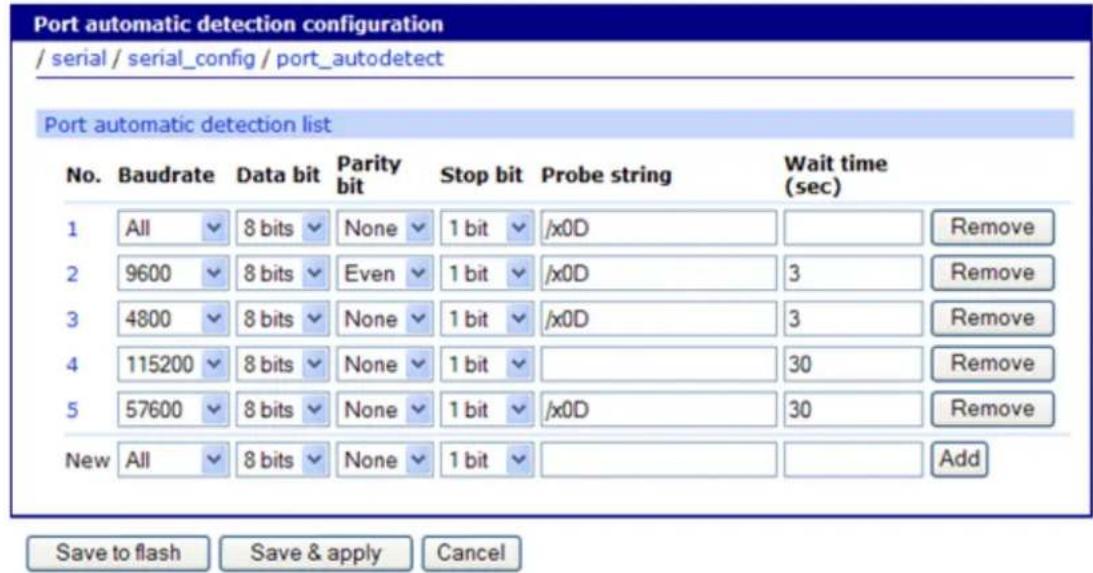Open Parity dropdown showing Even

click(385, 273)
